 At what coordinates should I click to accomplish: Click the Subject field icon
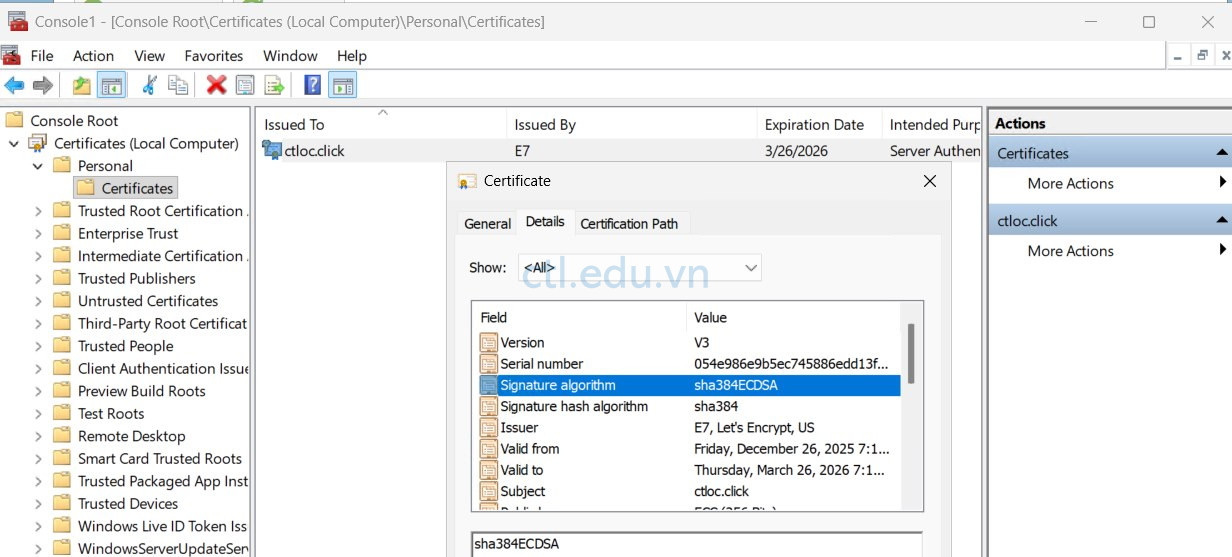[488, 491]
